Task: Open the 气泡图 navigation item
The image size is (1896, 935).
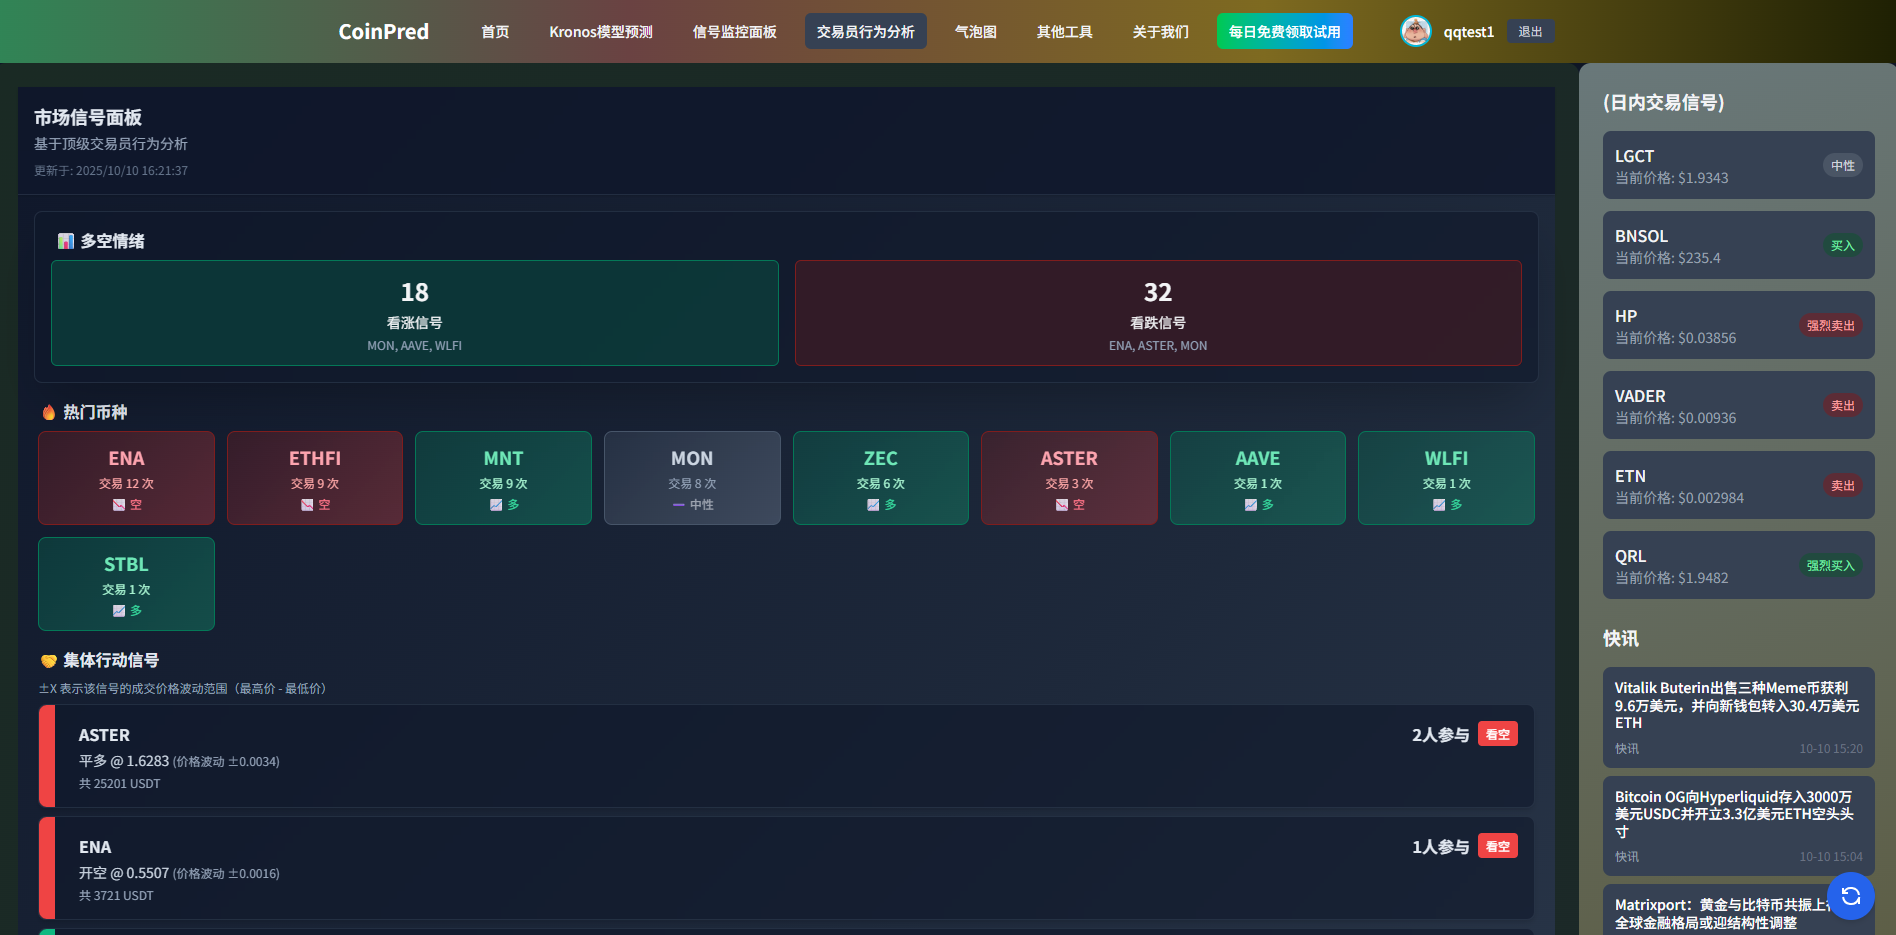Action: 975,32
